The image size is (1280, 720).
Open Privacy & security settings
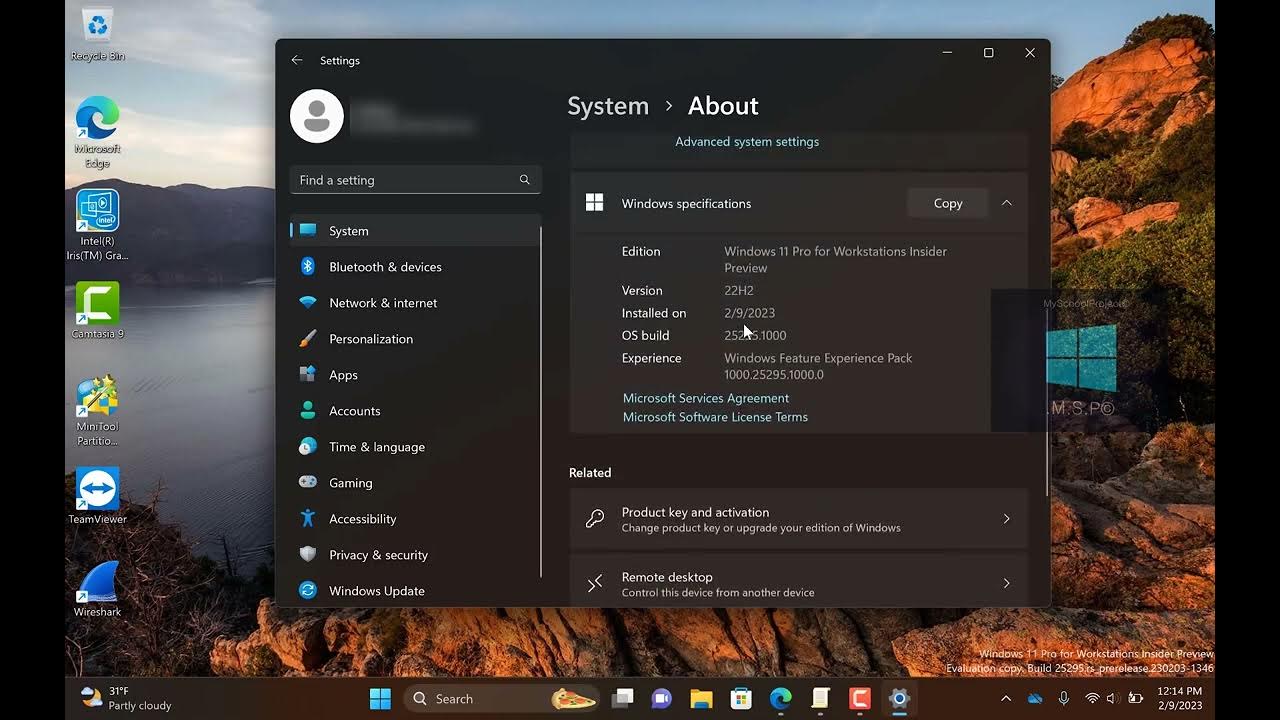[x=415, y=555]
